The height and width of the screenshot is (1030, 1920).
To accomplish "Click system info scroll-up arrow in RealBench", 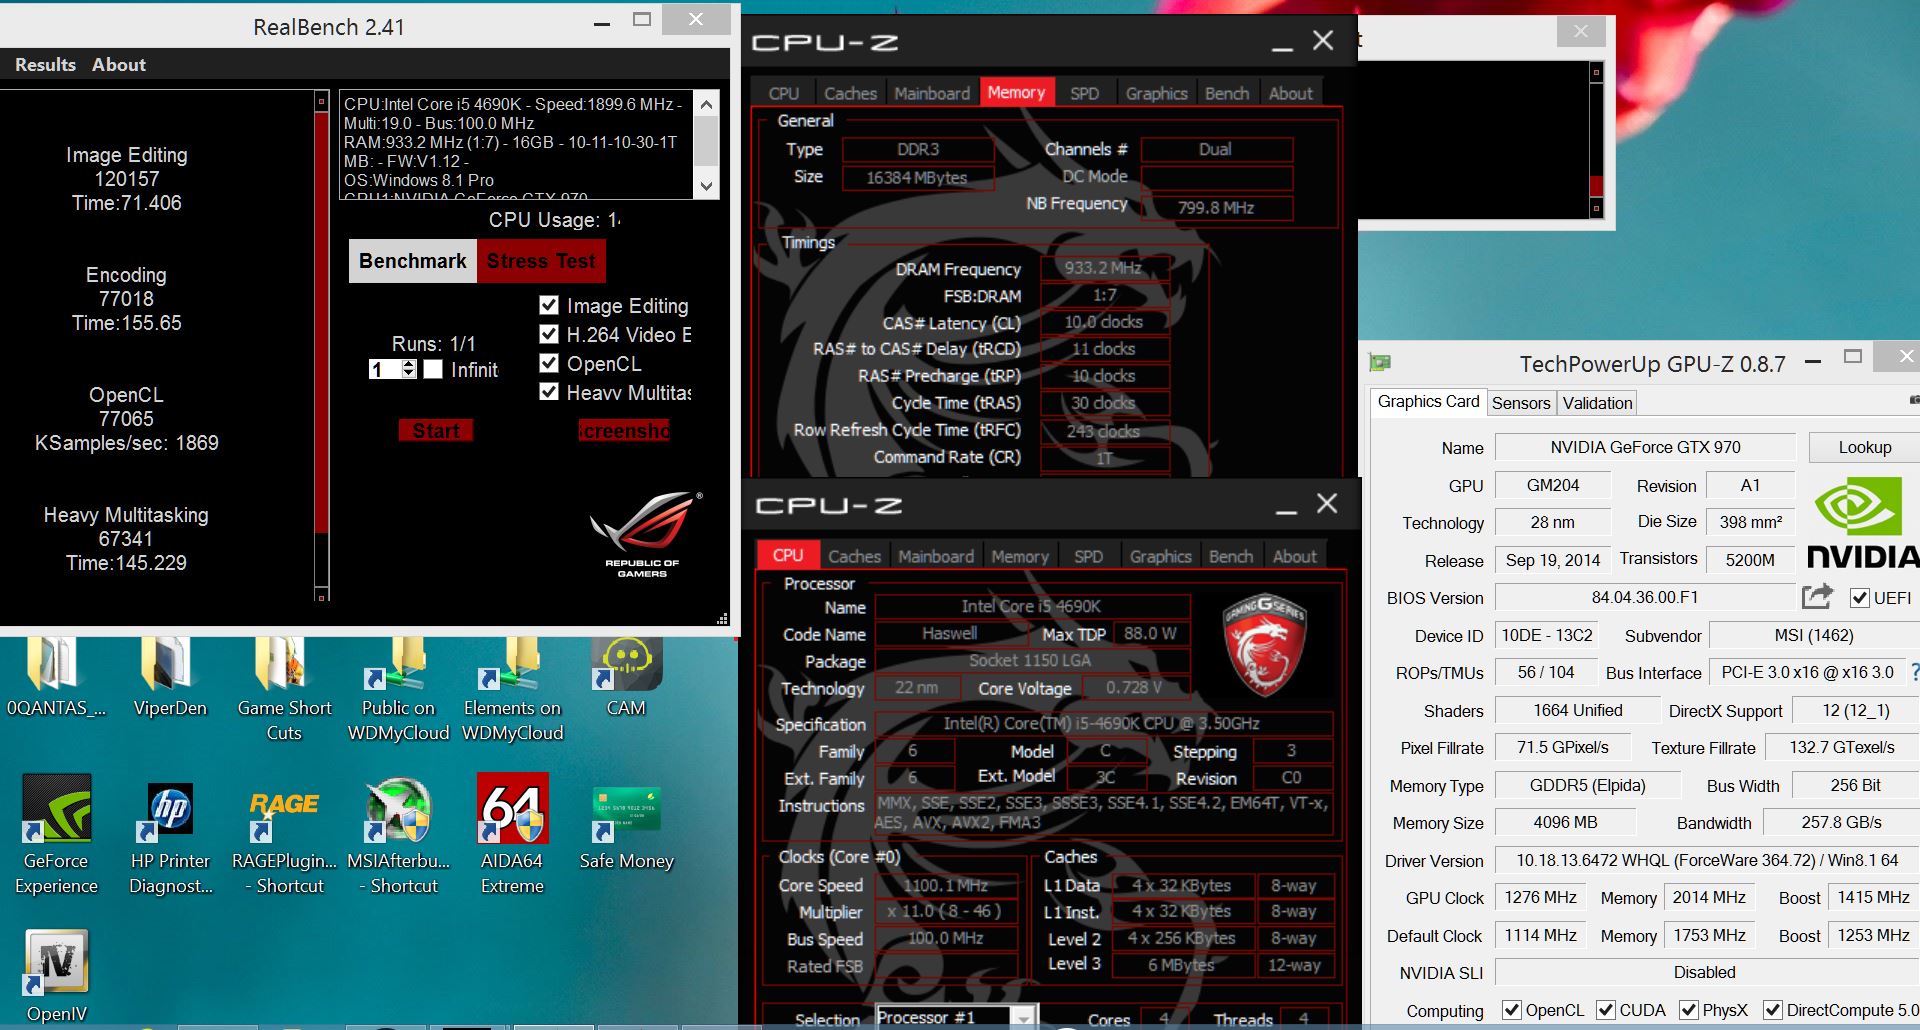I will coord(707,104).
